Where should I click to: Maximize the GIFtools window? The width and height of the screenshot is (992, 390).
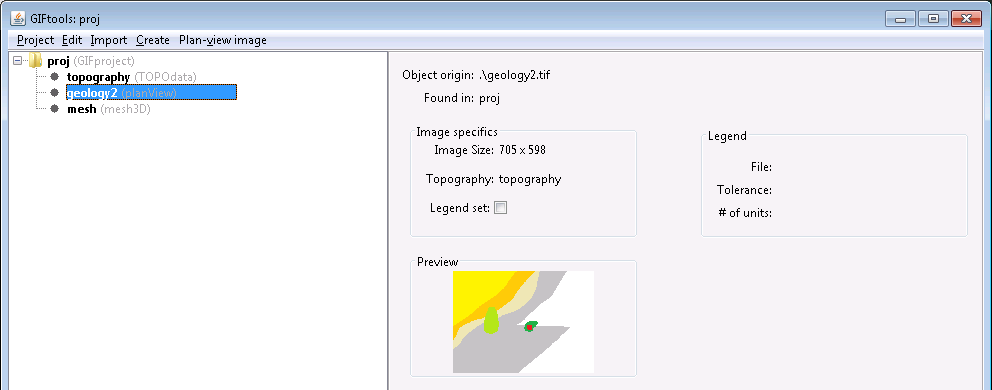coord(933,18)
